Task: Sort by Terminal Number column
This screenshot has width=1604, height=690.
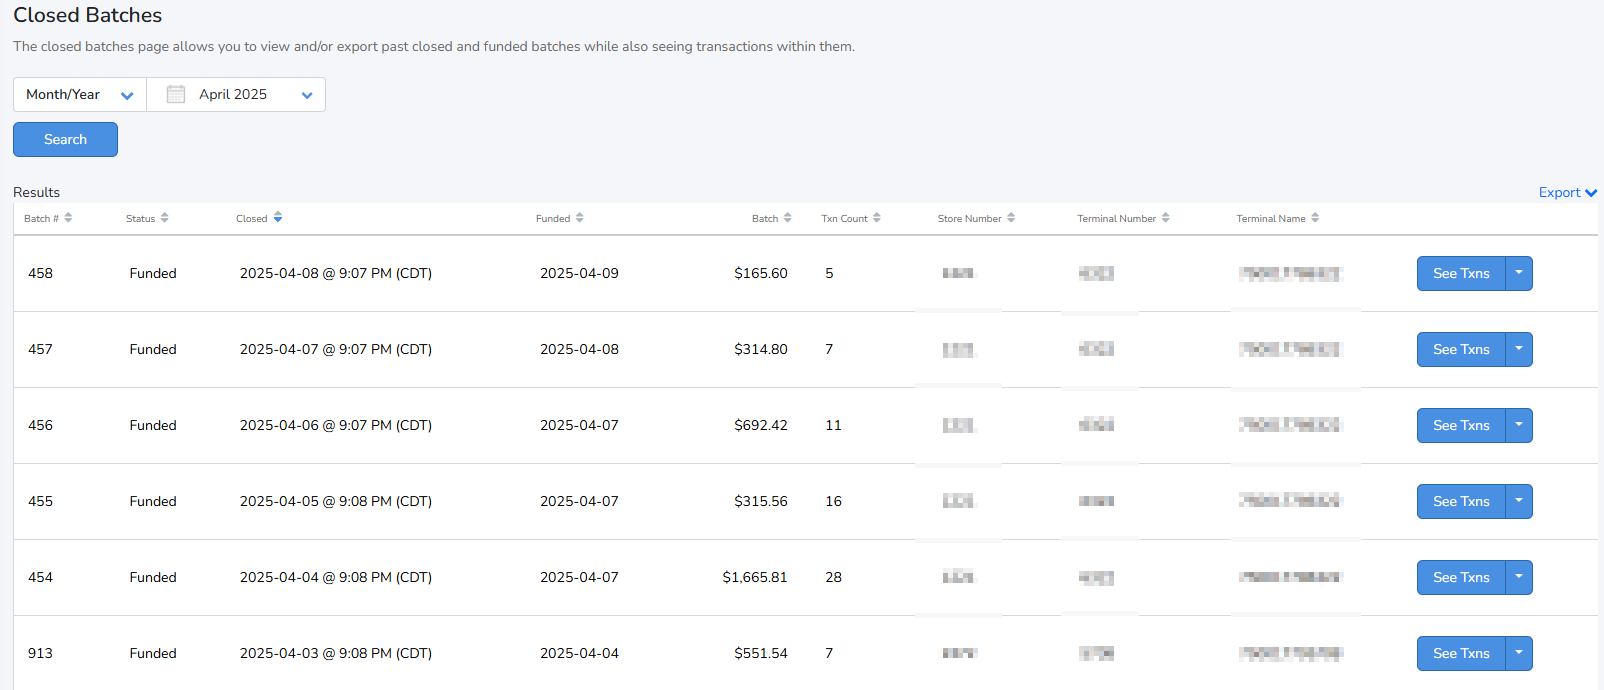Action: pyautogui.click(x=1123, y=218)
